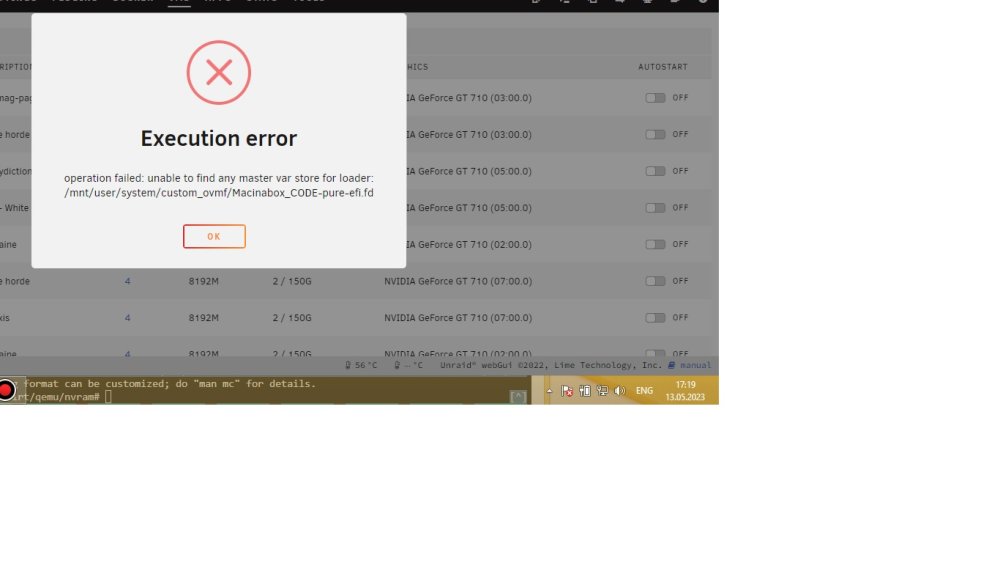The height and width of the screenshot is (563, 1000).
Task: Click OK to dismiss Execution error dialog
Action: [x=214, y=236]
